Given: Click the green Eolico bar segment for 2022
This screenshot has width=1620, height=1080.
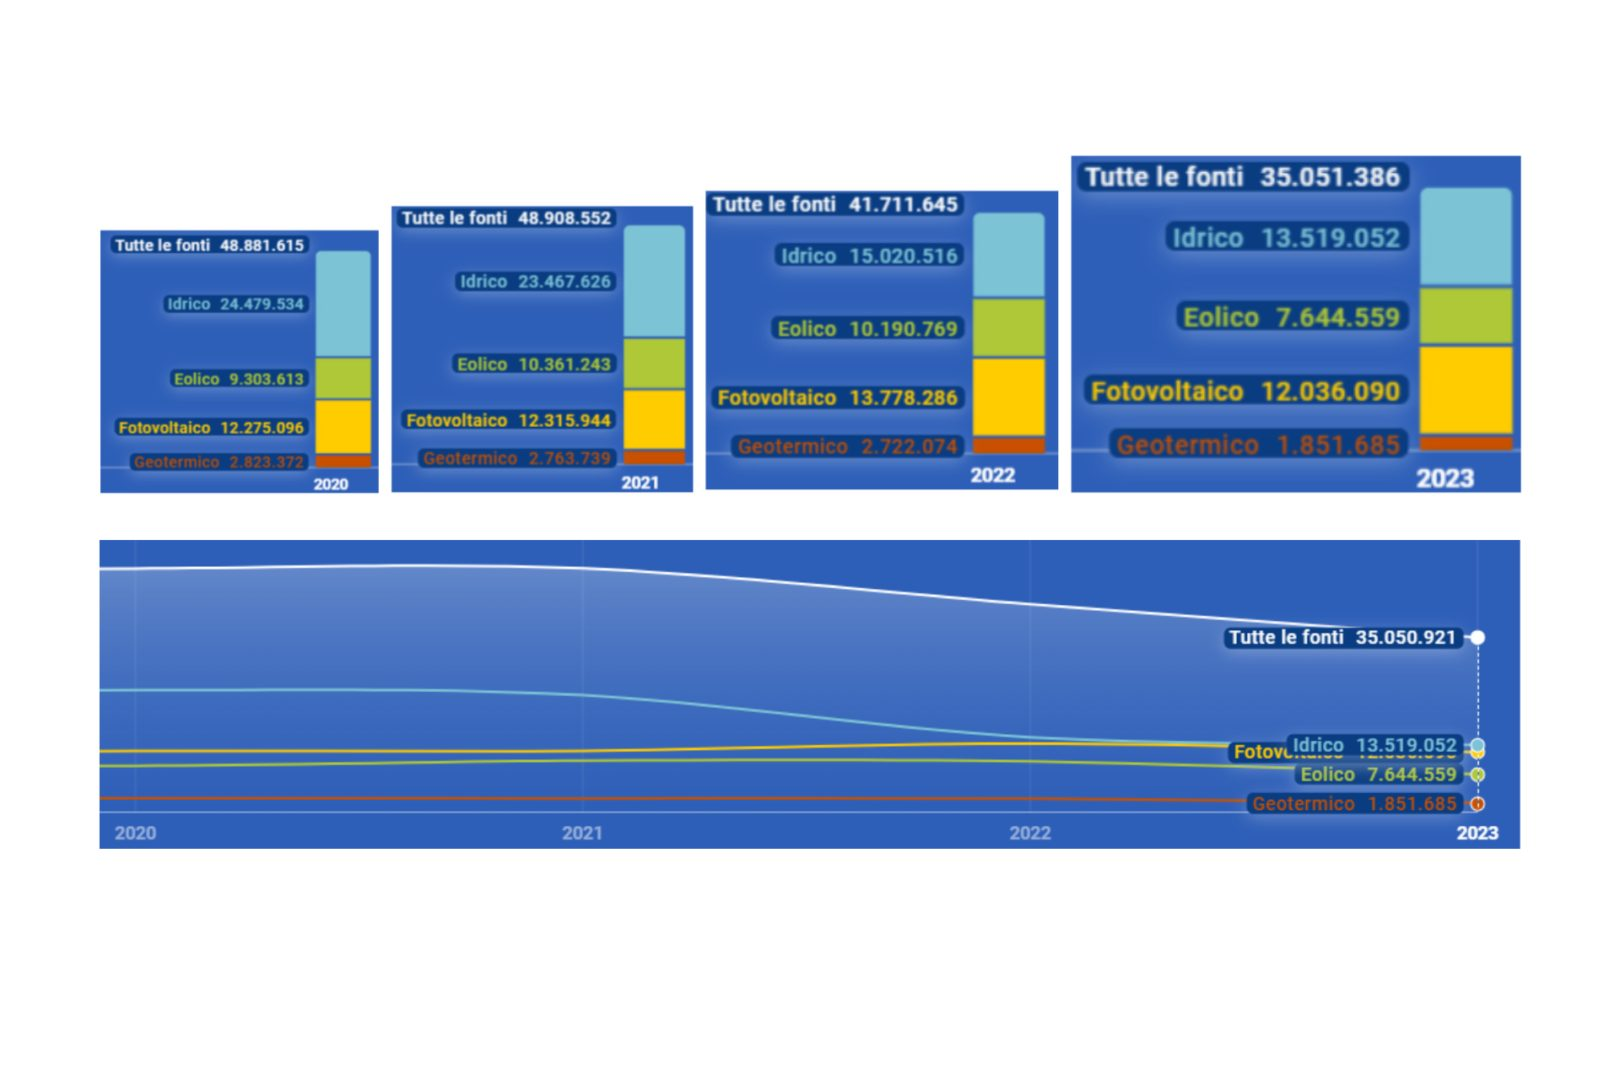Looking at the screenshot, I should click(1009, 328).
